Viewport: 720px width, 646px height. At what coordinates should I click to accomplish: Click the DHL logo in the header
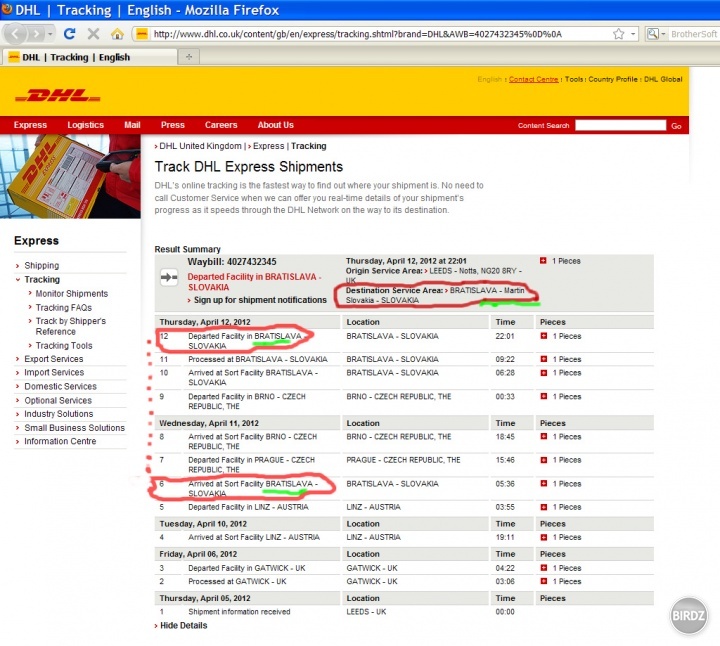point(57,96)
